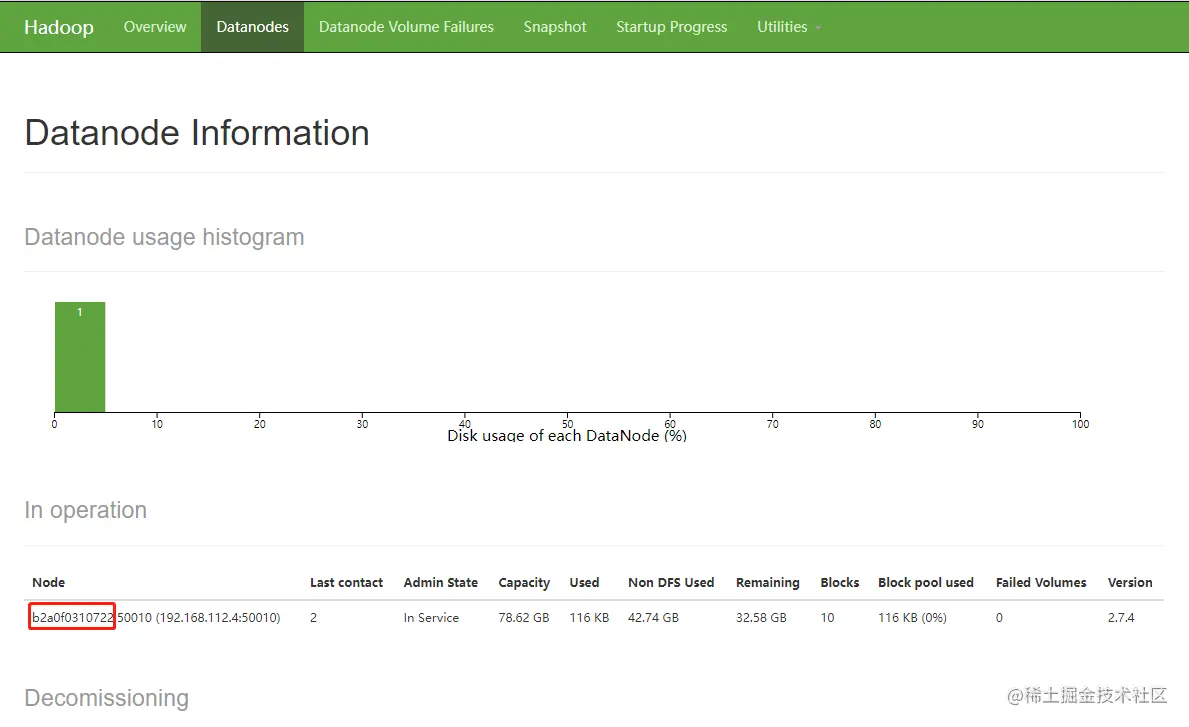Sort by Admin State column header
Viewport: 1189px width, 727px height.
[x=441, y=582]
